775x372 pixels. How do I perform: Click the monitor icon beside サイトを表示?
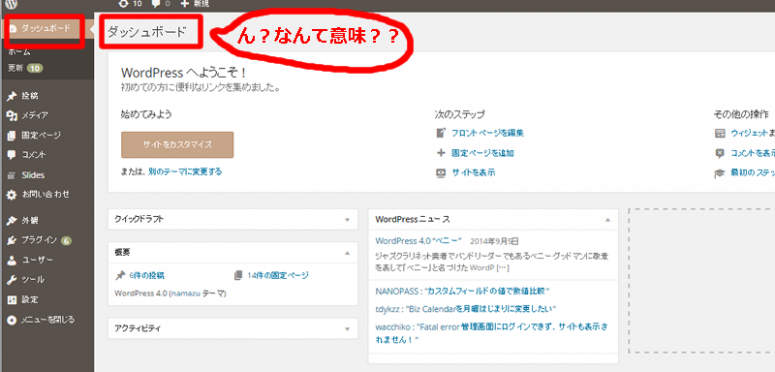(x=441, y=172)
